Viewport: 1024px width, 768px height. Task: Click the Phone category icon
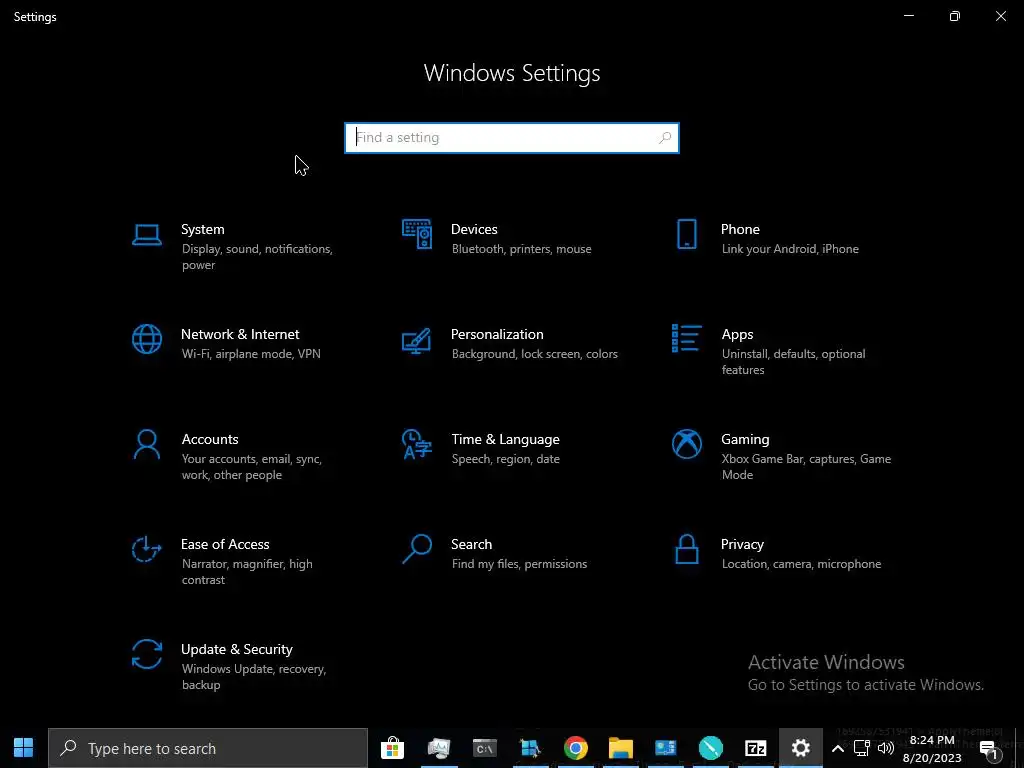(686, 234)
